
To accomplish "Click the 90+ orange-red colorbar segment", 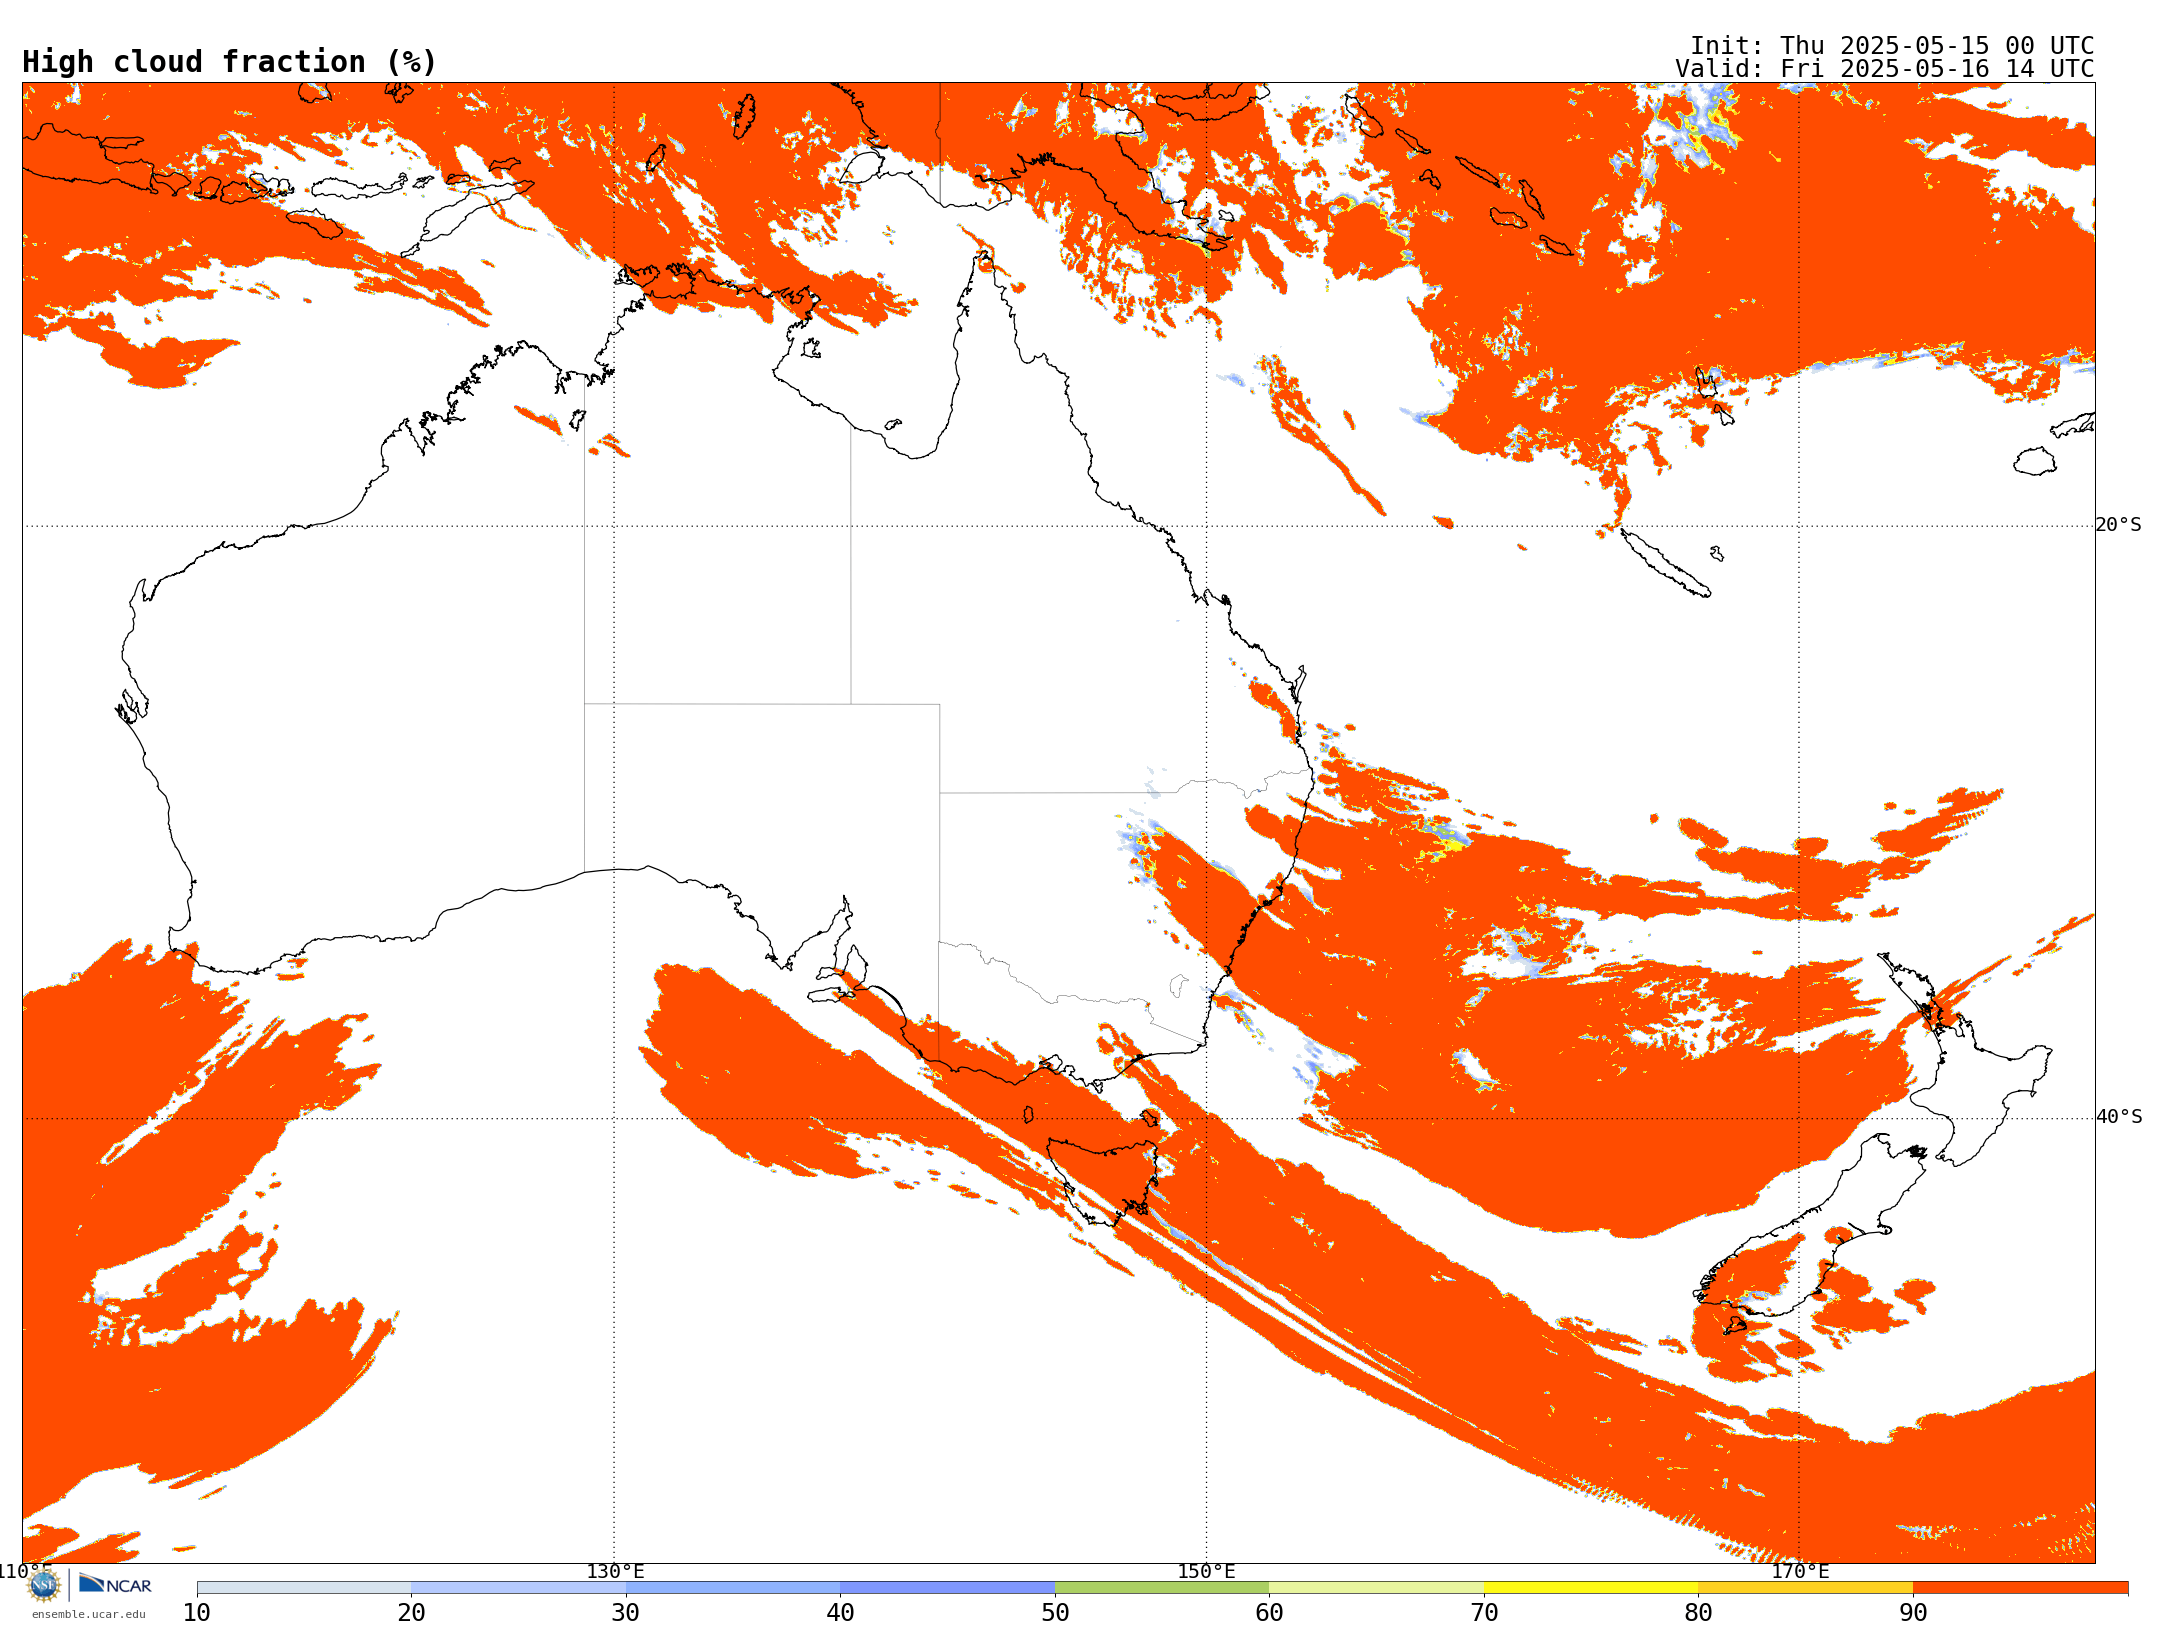I will click(2020, 1588).
